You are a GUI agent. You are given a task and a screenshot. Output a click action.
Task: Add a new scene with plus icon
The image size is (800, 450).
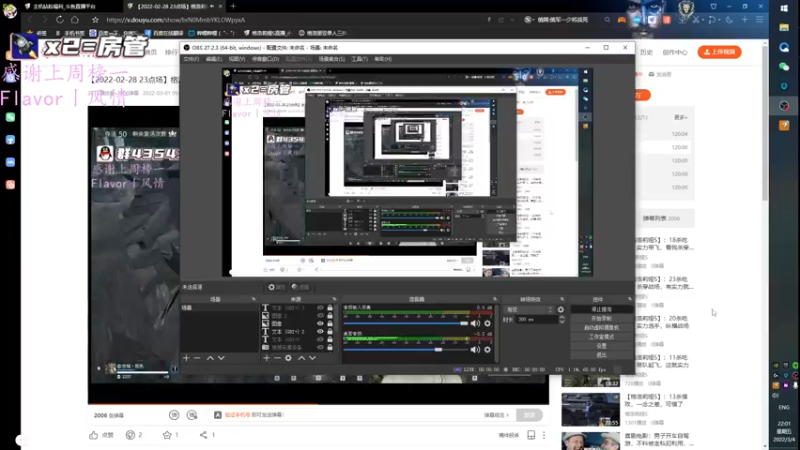point(186,358)
